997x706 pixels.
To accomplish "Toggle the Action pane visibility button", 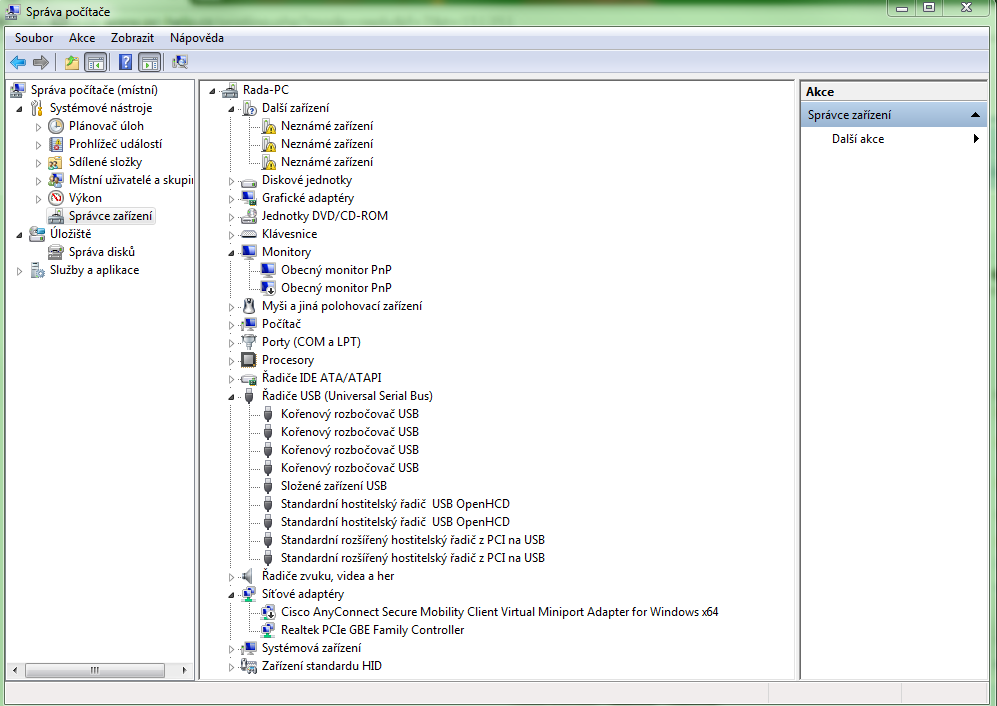I will [x=150, y=62].
